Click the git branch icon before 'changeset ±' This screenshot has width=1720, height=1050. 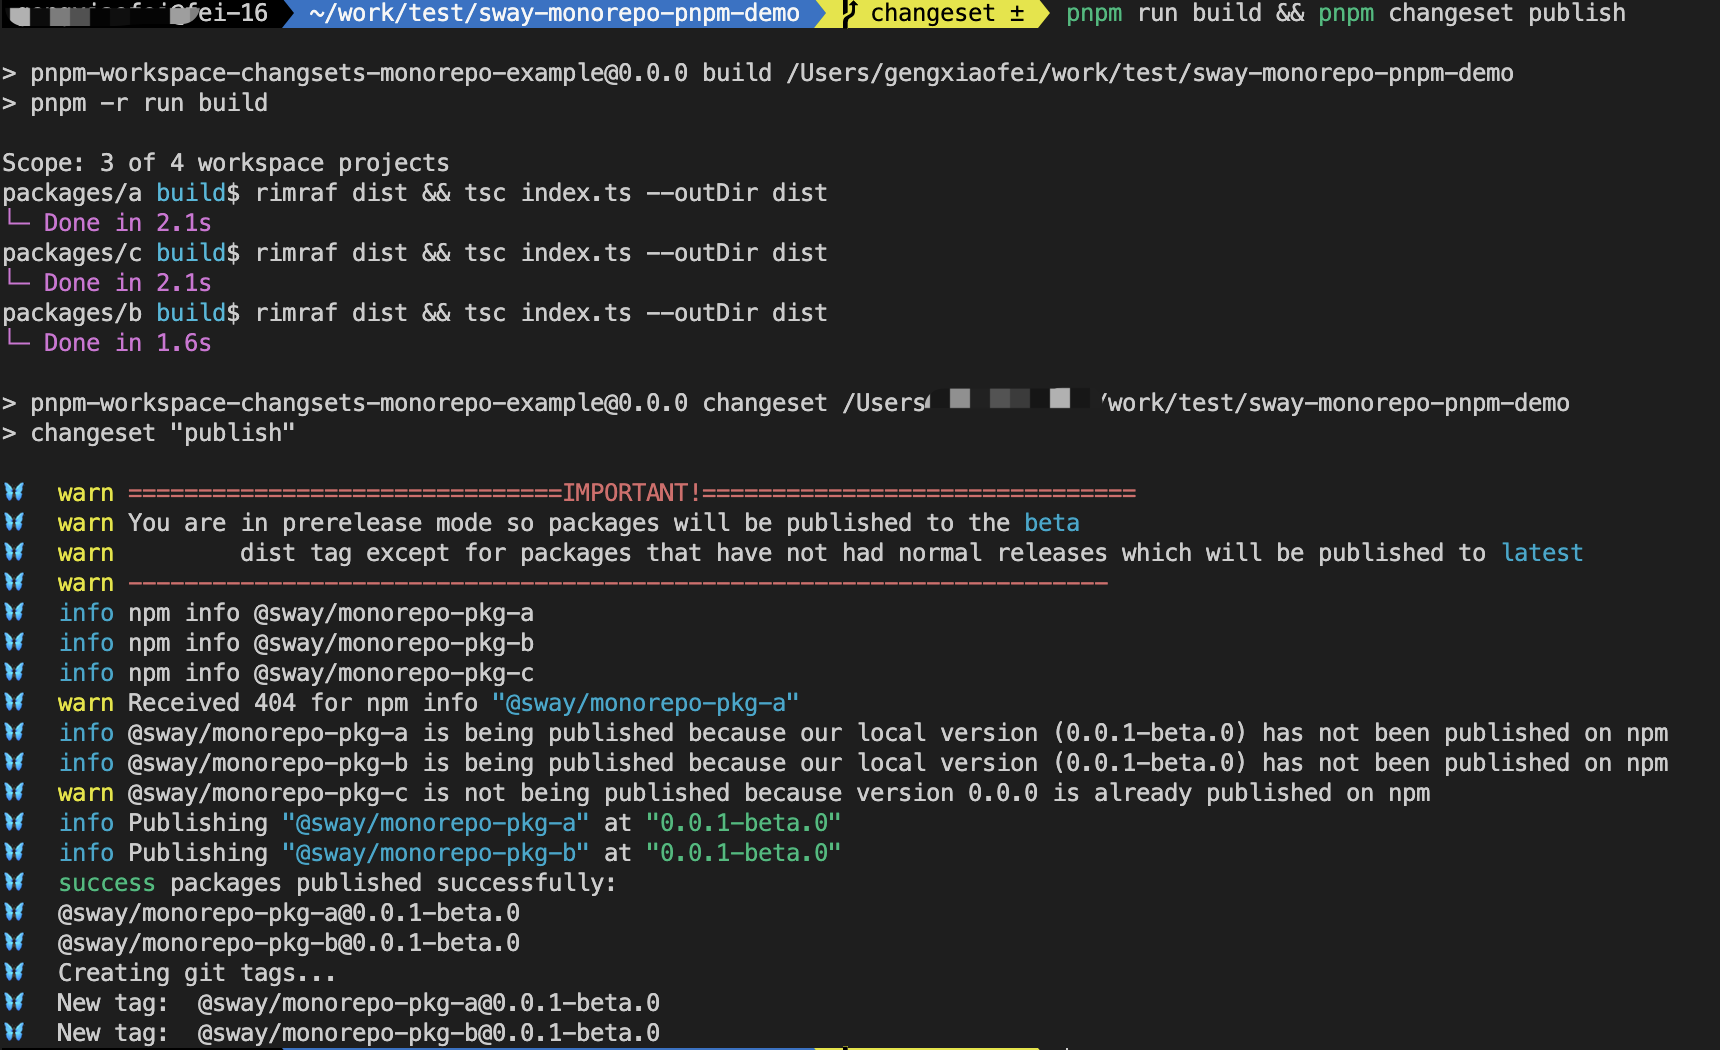click(x=851, y=13)
